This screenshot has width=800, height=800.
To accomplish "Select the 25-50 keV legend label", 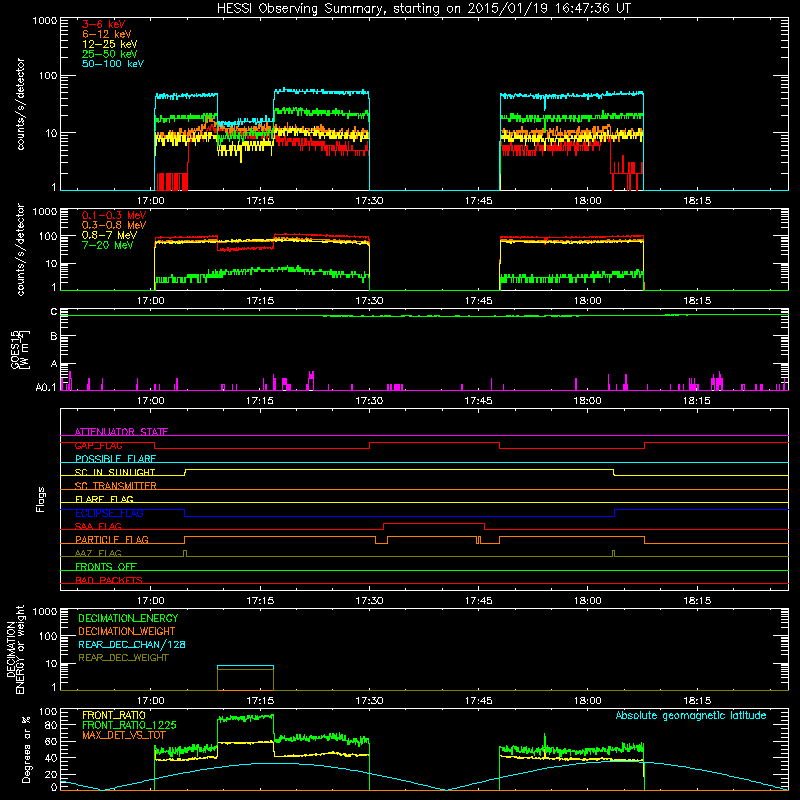I will (110, 54).
